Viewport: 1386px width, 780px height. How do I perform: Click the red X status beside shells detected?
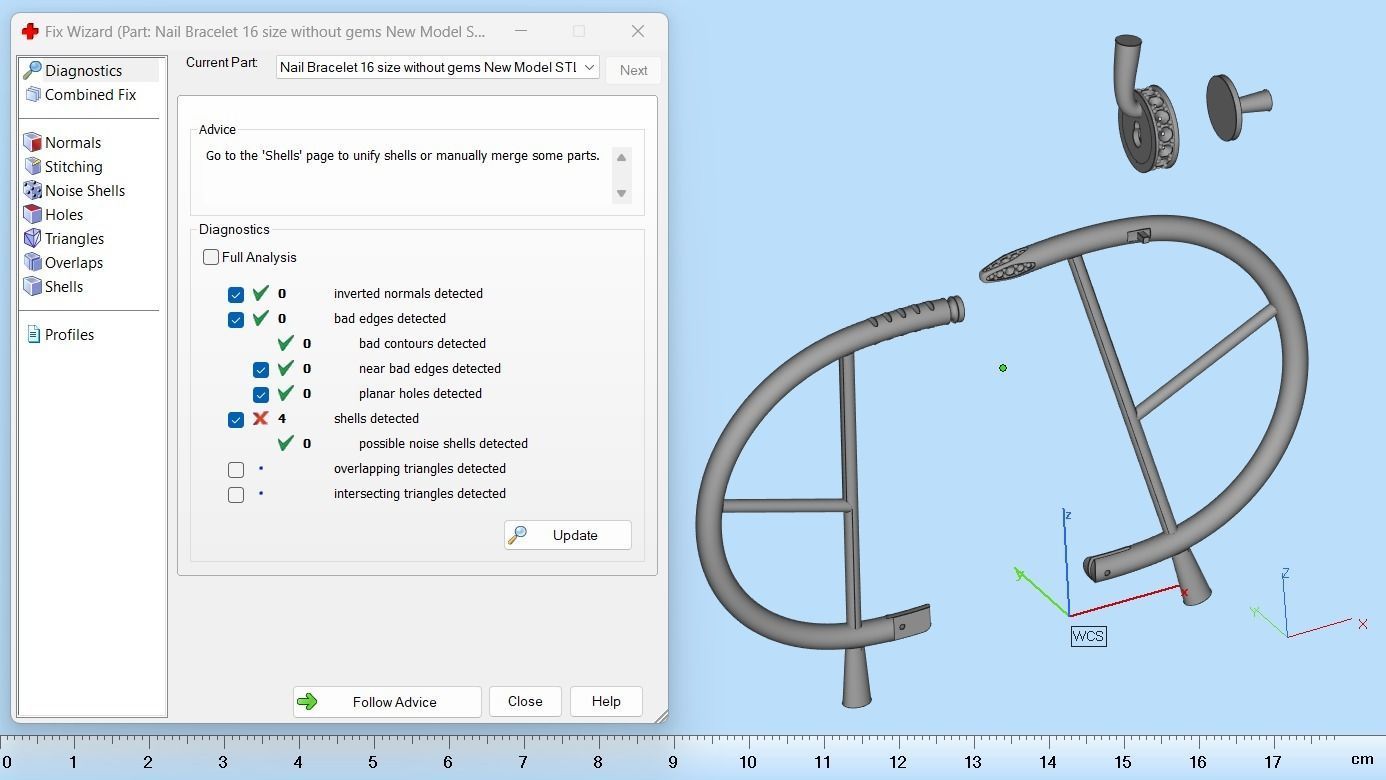click(x=260, y=418)
